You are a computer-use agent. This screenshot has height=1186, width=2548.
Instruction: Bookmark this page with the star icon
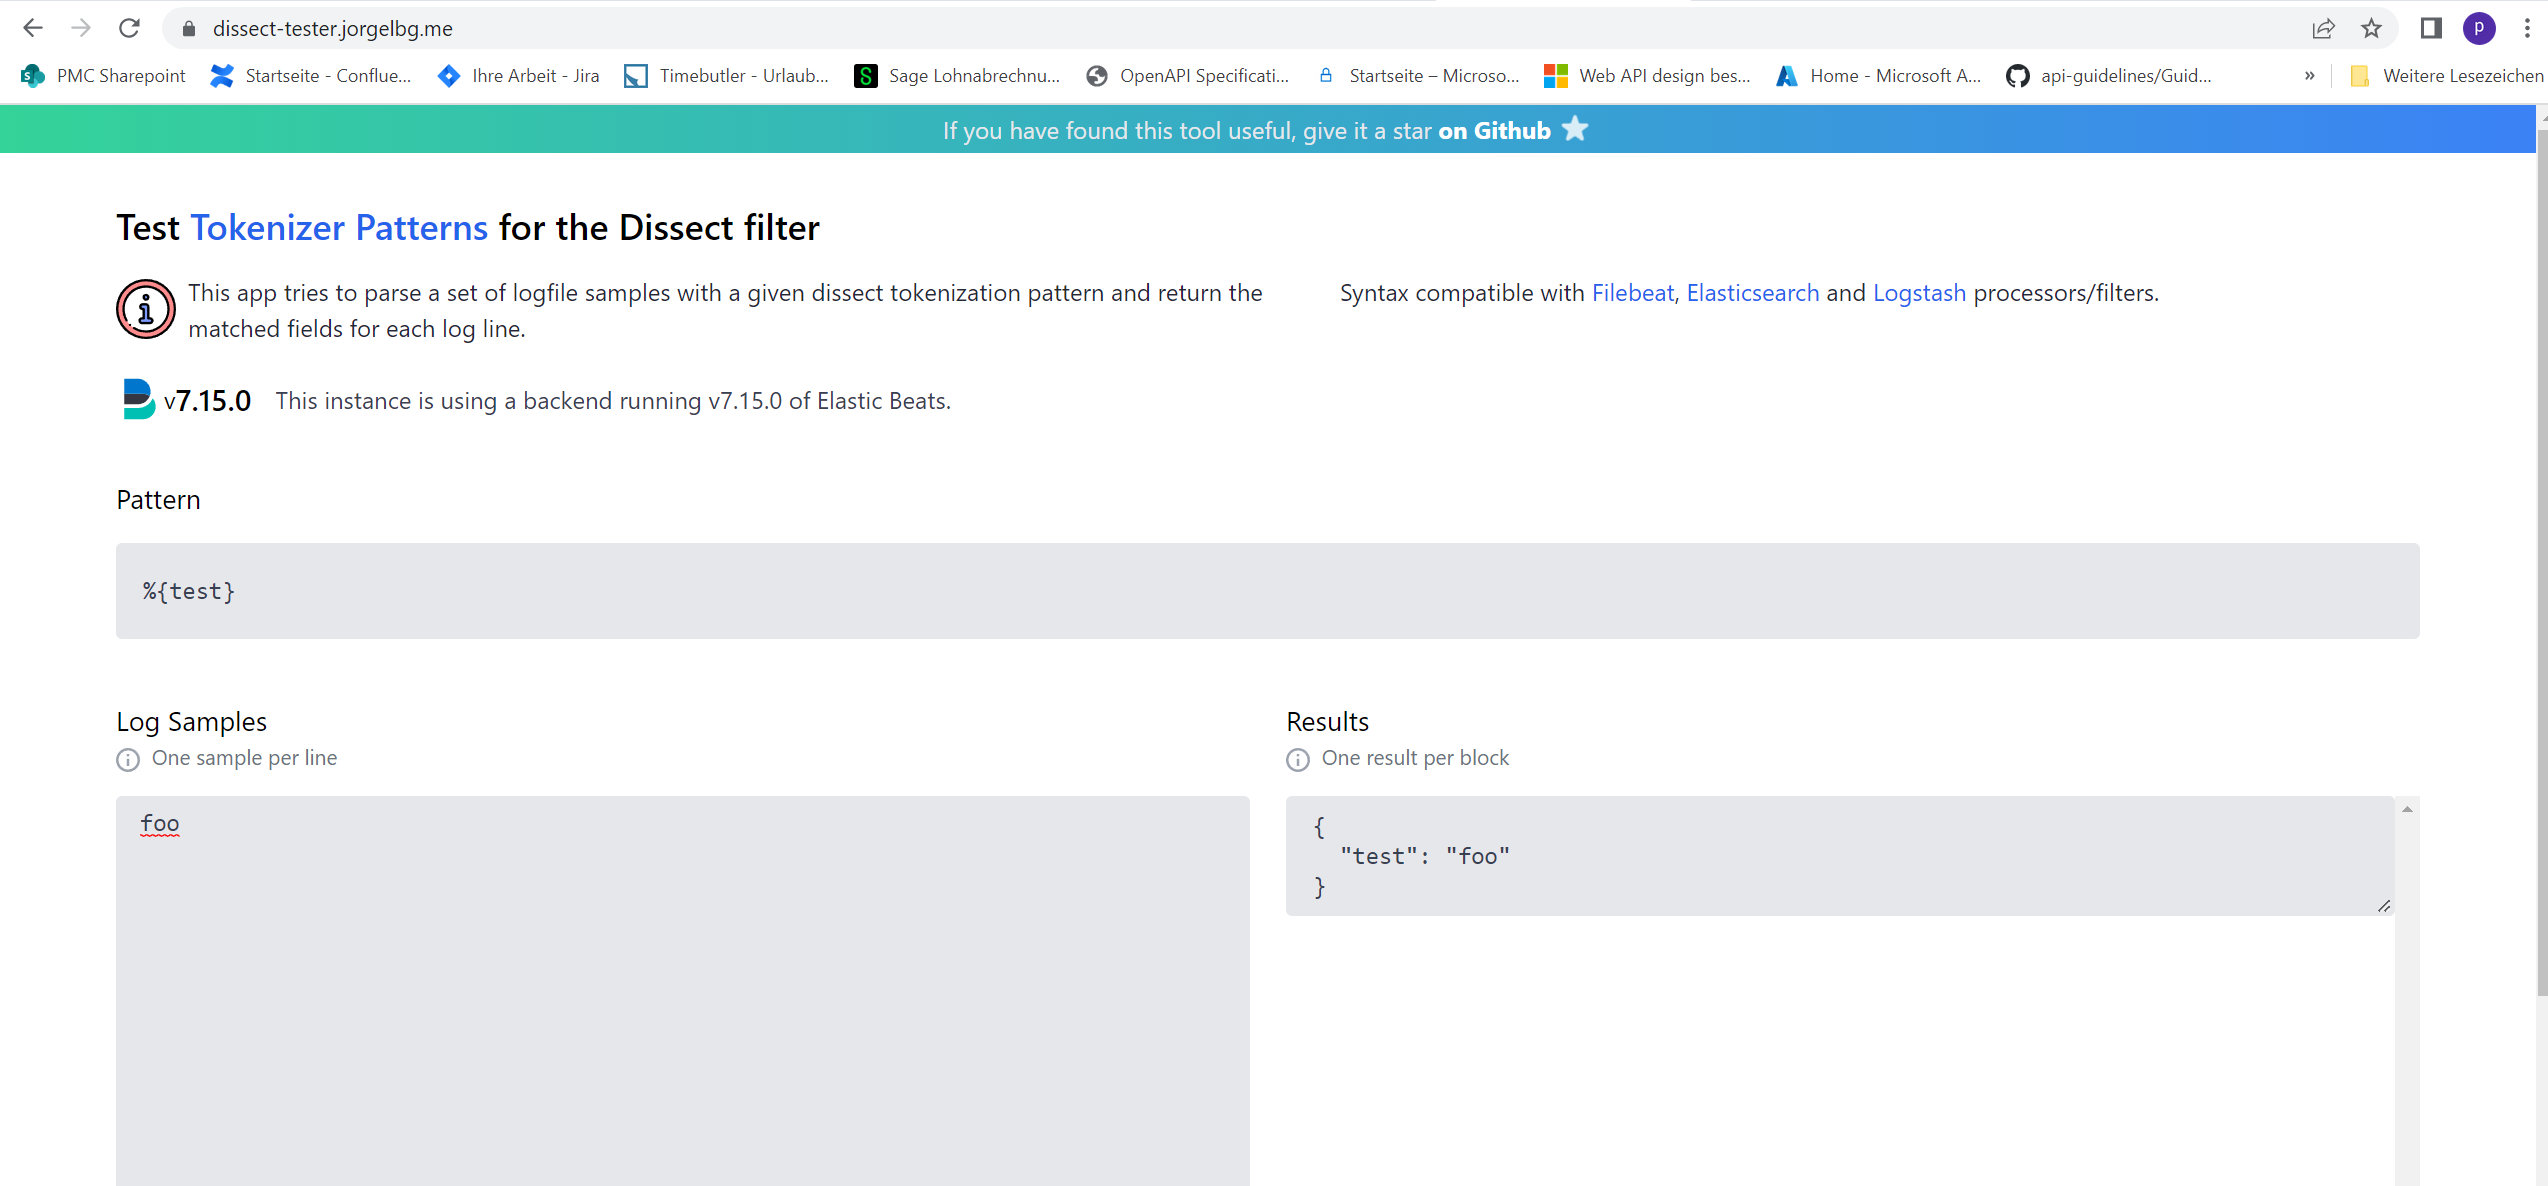coord(2372,28)
